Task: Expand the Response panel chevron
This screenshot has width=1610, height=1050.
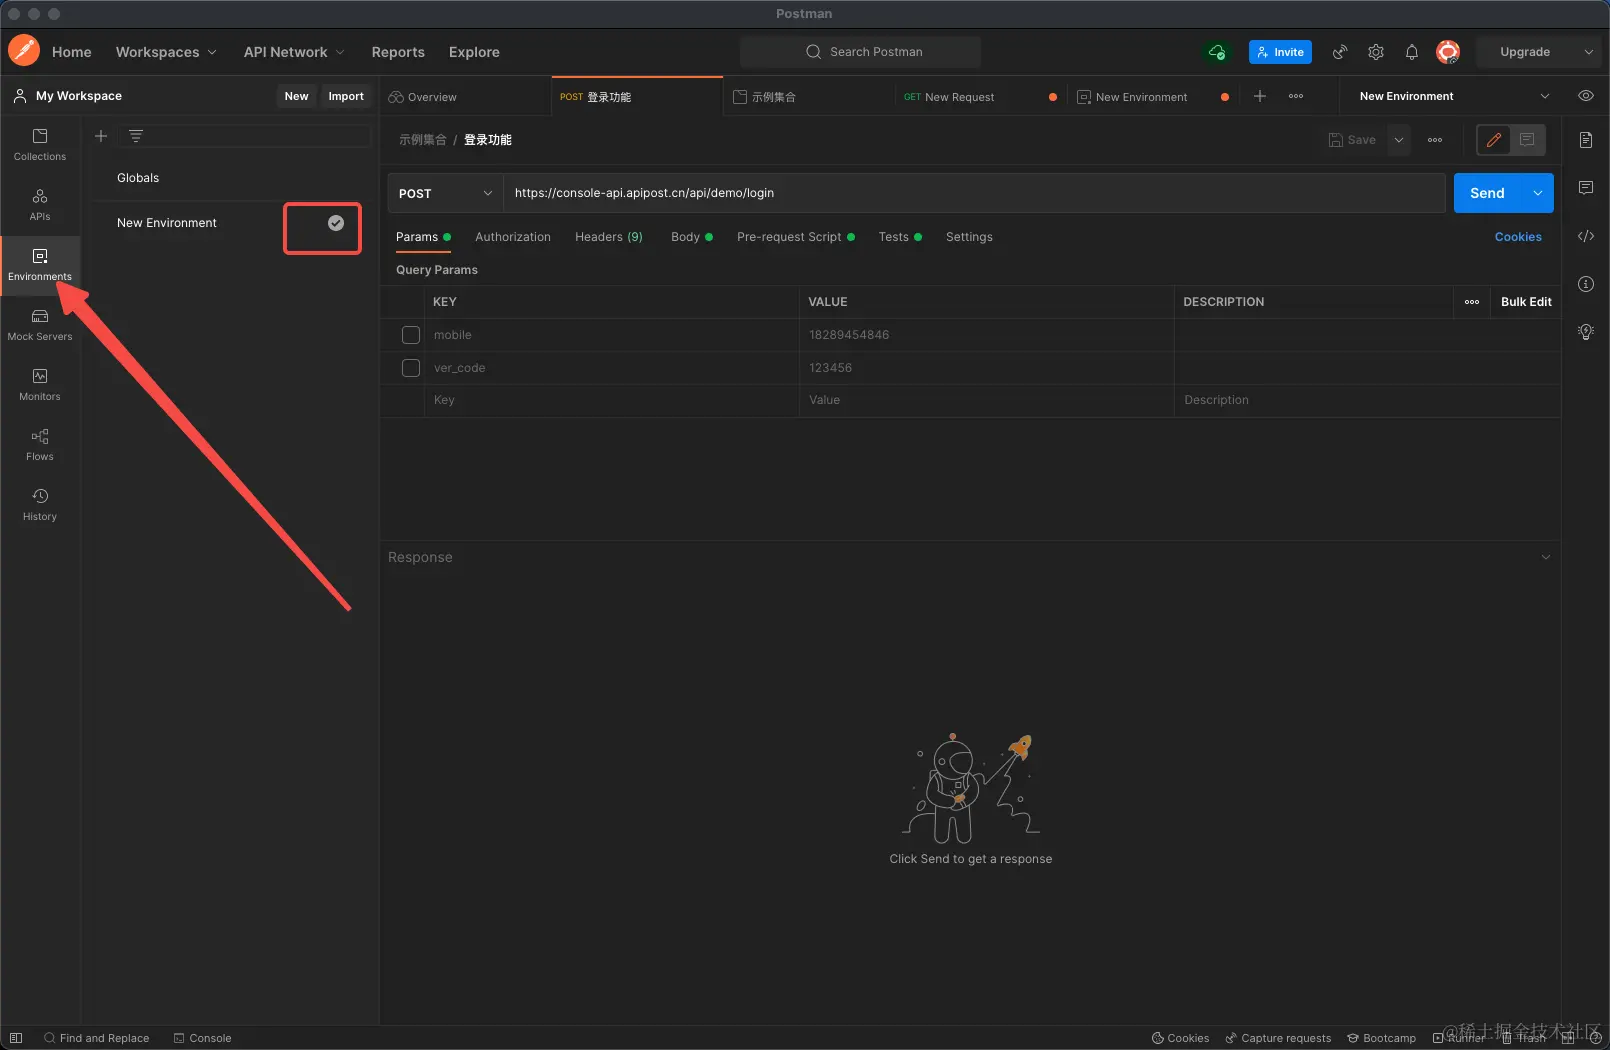Action: click(1546, 557)
